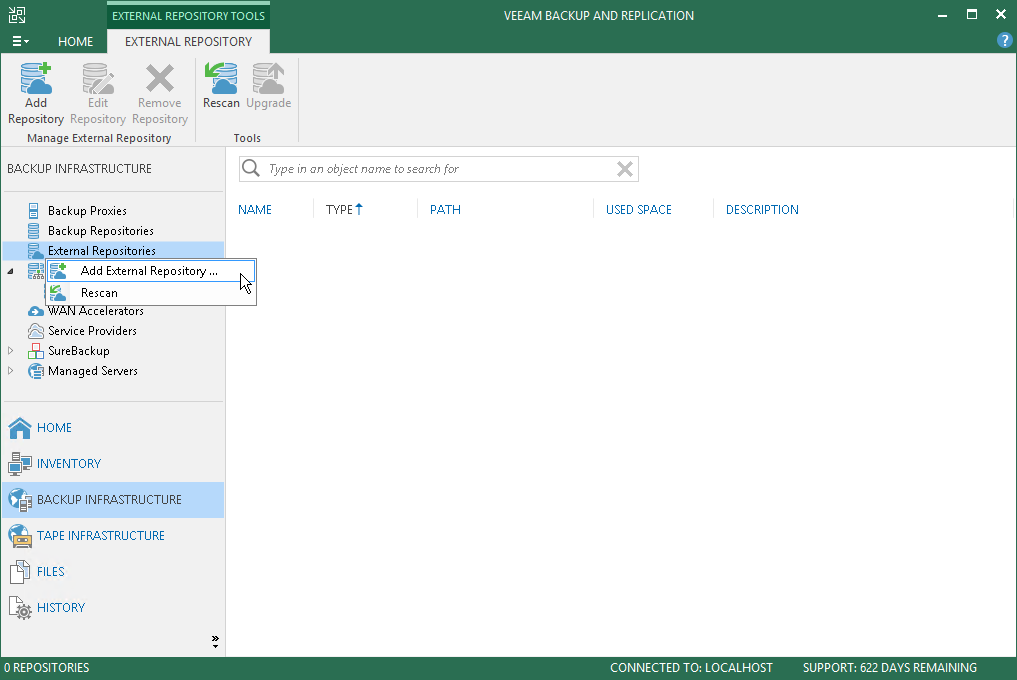The width and height of the screenshot is (1017, 680).
Task: Open the main hamburger menu
Action: pyautogui.click(x=21, y=42)
